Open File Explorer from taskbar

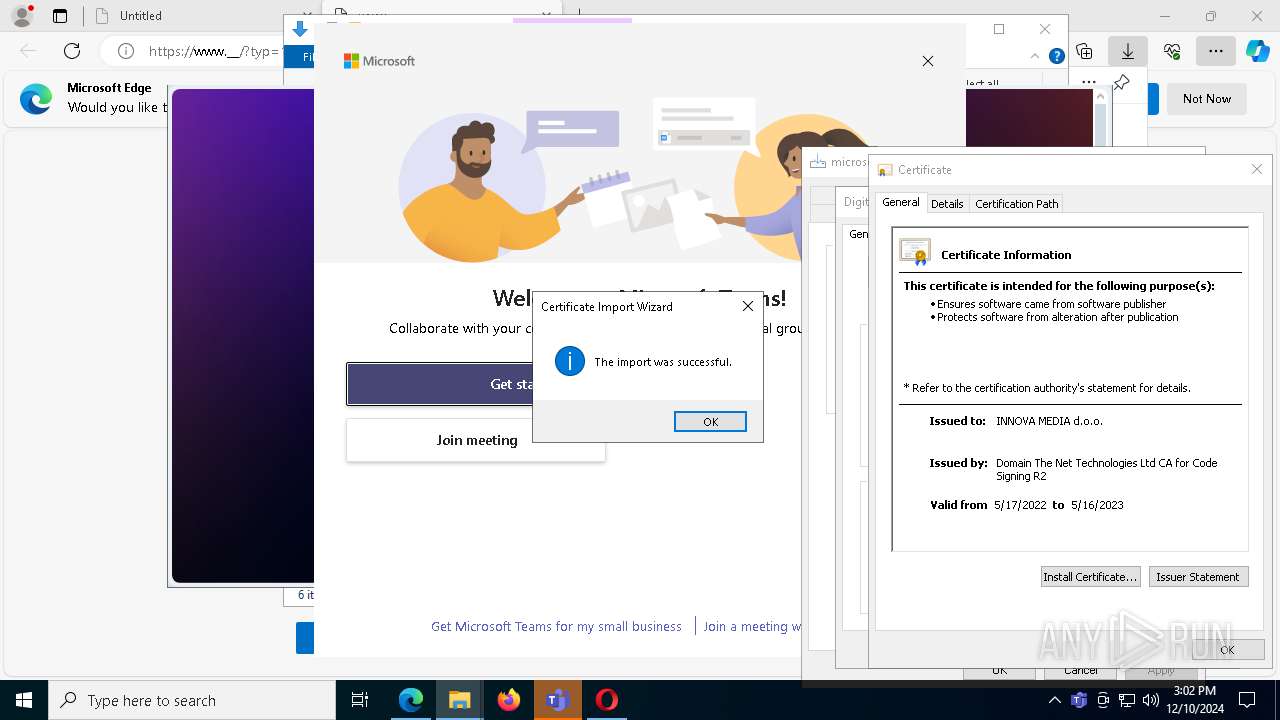click(x=459, y=700)
